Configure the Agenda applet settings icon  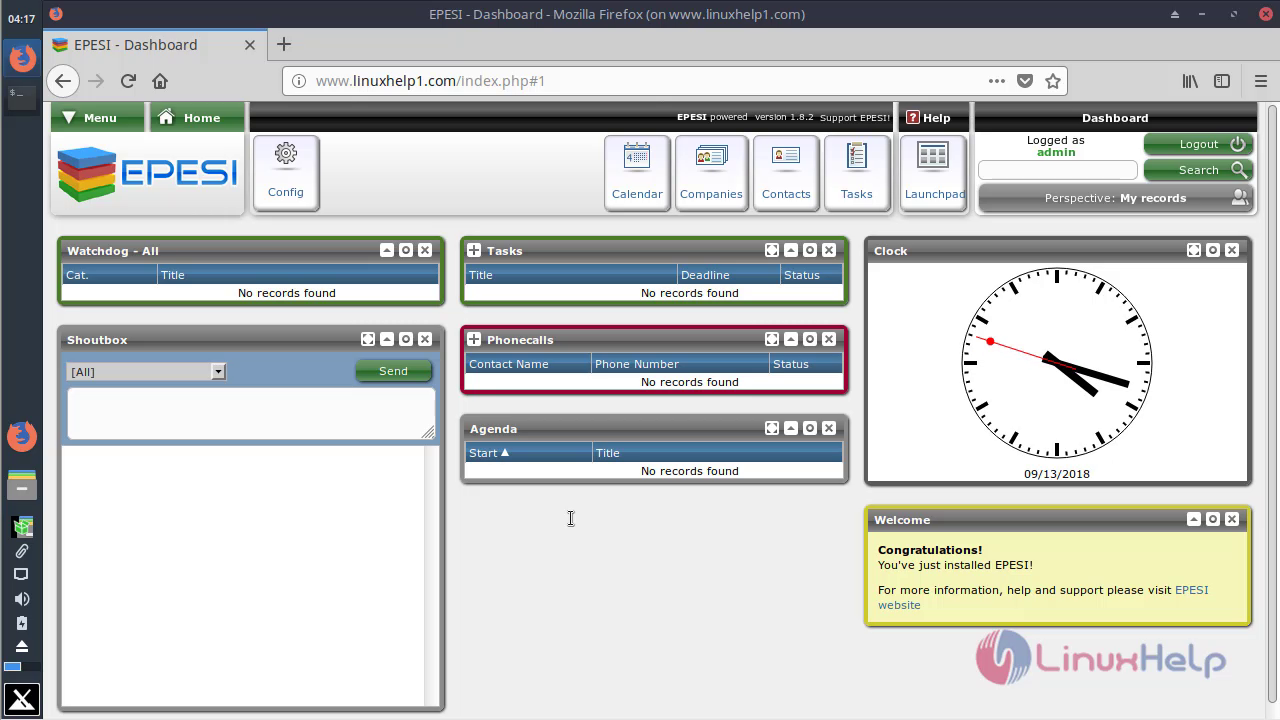tap(810, 428)
